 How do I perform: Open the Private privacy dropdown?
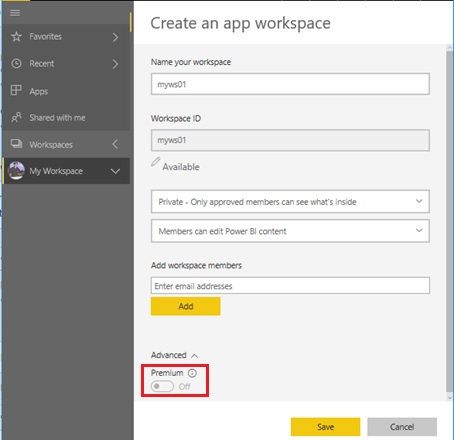[290, 201]
